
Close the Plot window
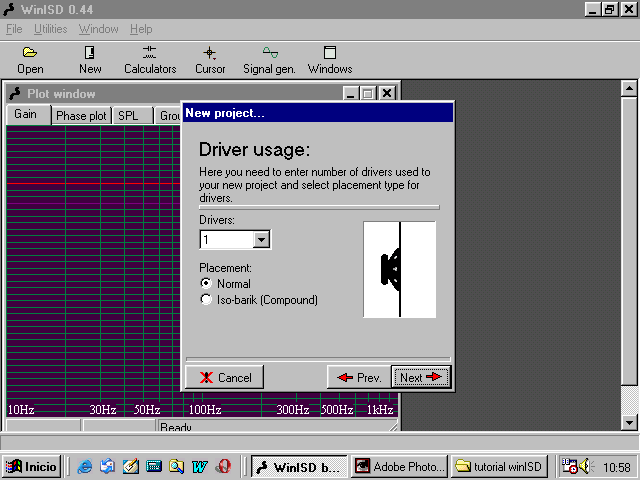click(x=387, y=93)
